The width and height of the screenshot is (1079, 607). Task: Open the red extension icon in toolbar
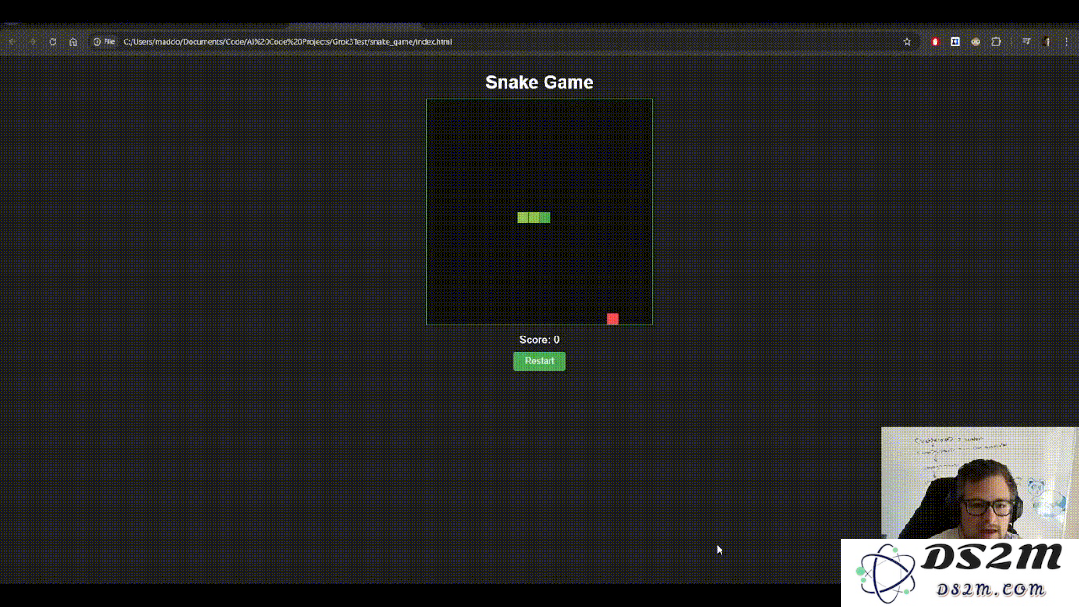934,42
